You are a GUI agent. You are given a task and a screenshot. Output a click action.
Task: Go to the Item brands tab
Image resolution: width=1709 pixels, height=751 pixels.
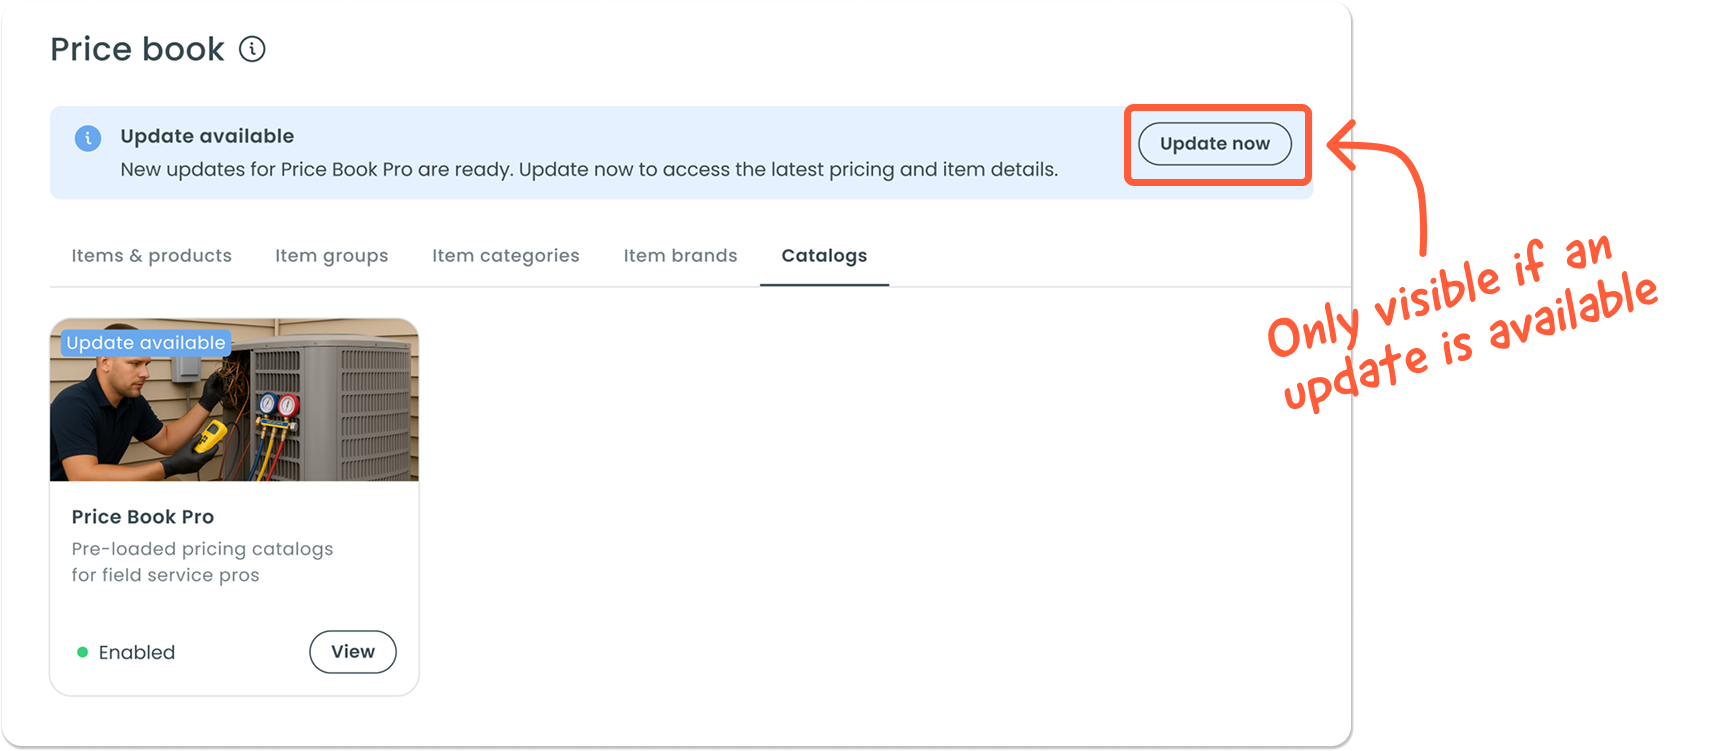click(x=680, y=256)
